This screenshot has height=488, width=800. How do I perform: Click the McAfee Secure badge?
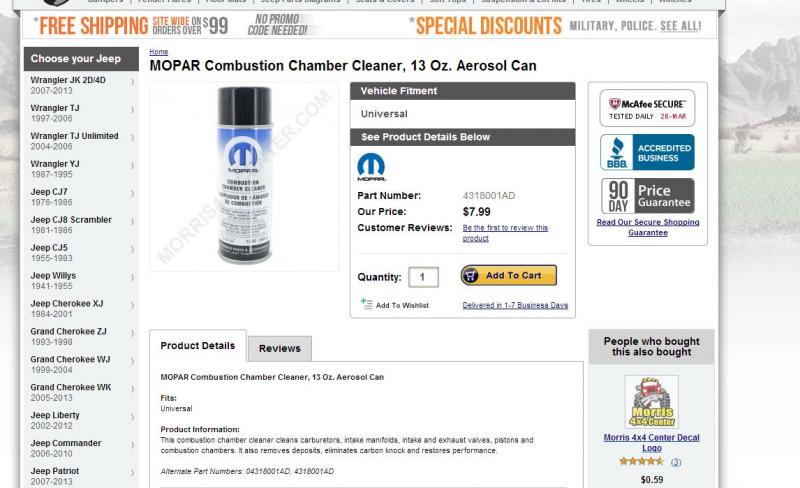coord(647,108)
